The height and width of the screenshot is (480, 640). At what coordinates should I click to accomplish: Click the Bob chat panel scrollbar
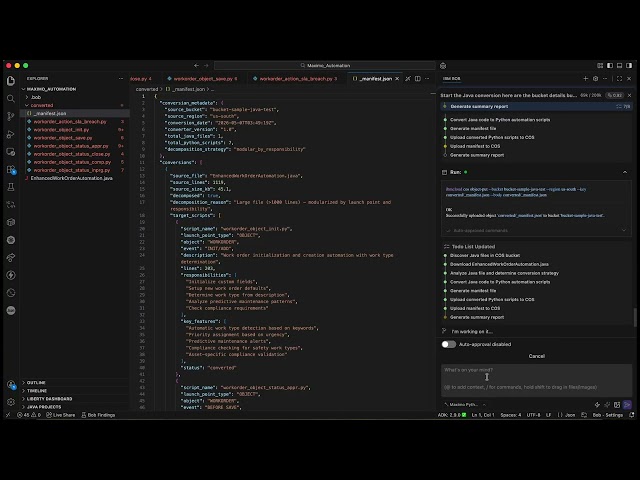point(635,317)
